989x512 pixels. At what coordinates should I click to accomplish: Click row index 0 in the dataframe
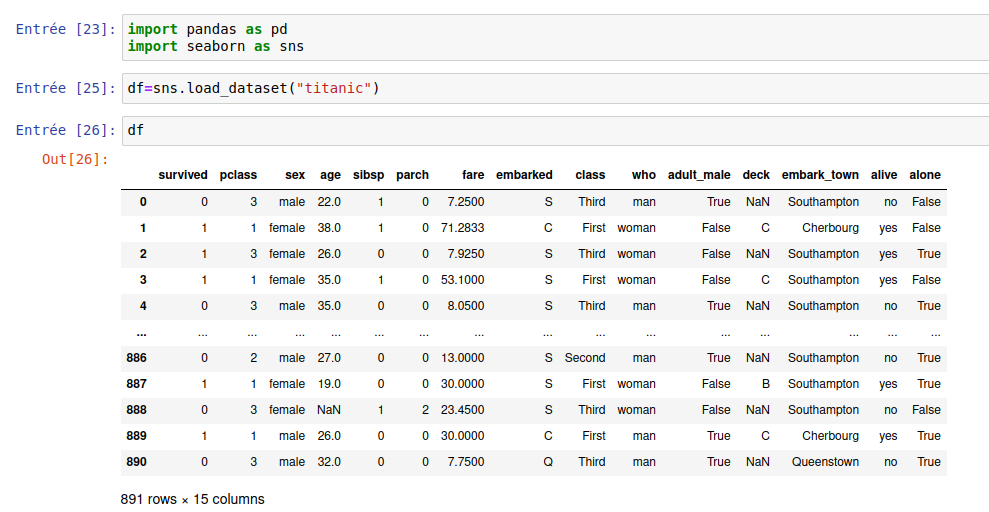tap(142, 202)
